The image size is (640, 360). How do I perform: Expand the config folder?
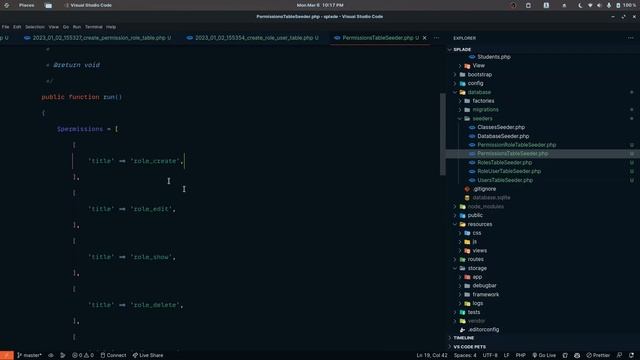(455, 83)
